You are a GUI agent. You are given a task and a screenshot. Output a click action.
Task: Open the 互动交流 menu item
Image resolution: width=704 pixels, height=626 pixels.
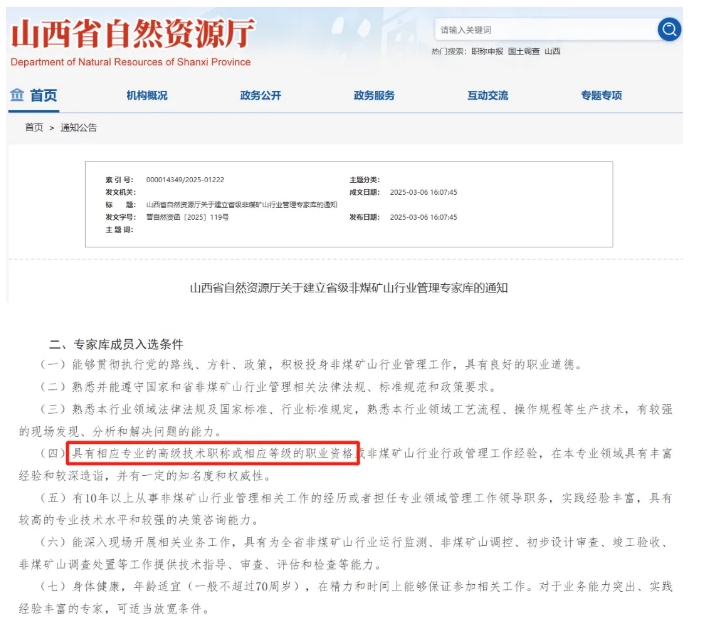[487, 96]
